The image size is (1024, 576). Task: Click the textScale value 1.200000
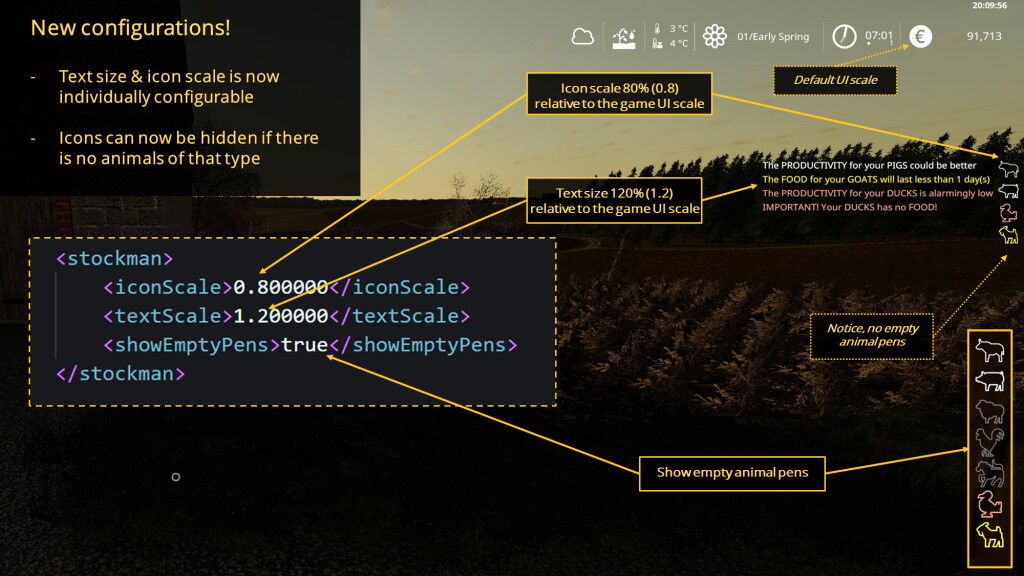[x=280, y=316]
